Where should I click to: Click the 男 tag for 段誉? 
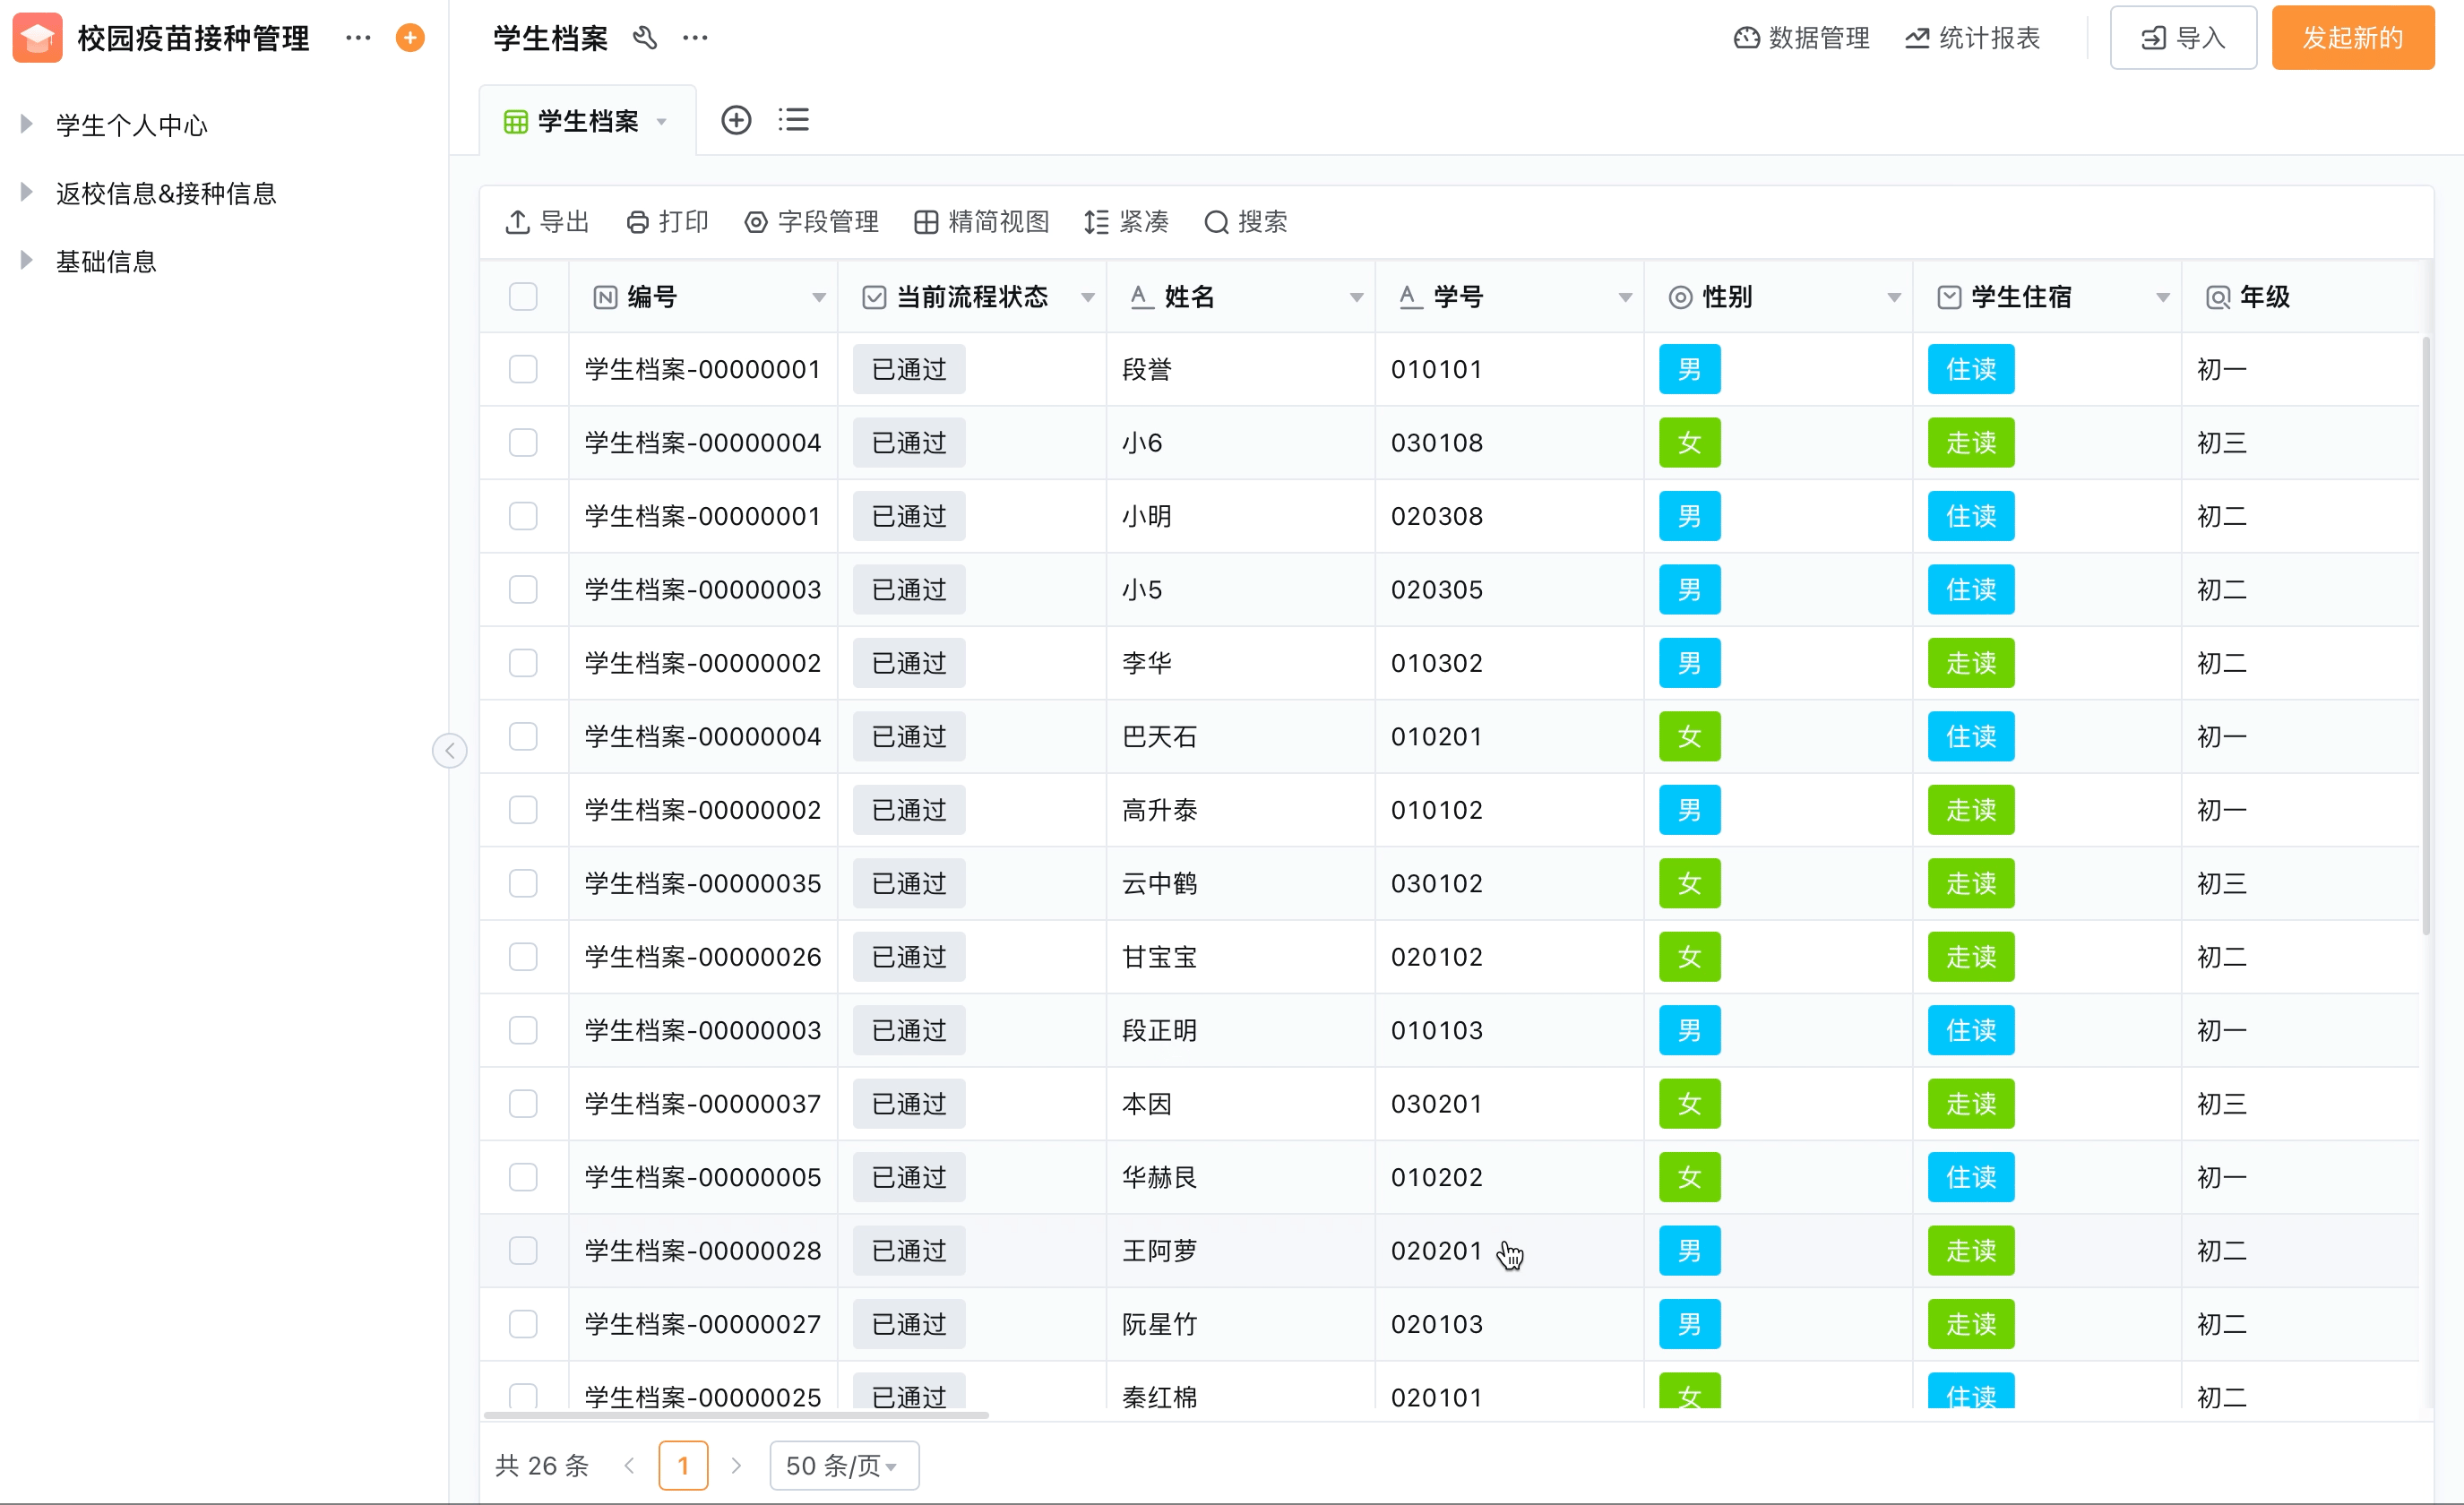click(1689, 369)
